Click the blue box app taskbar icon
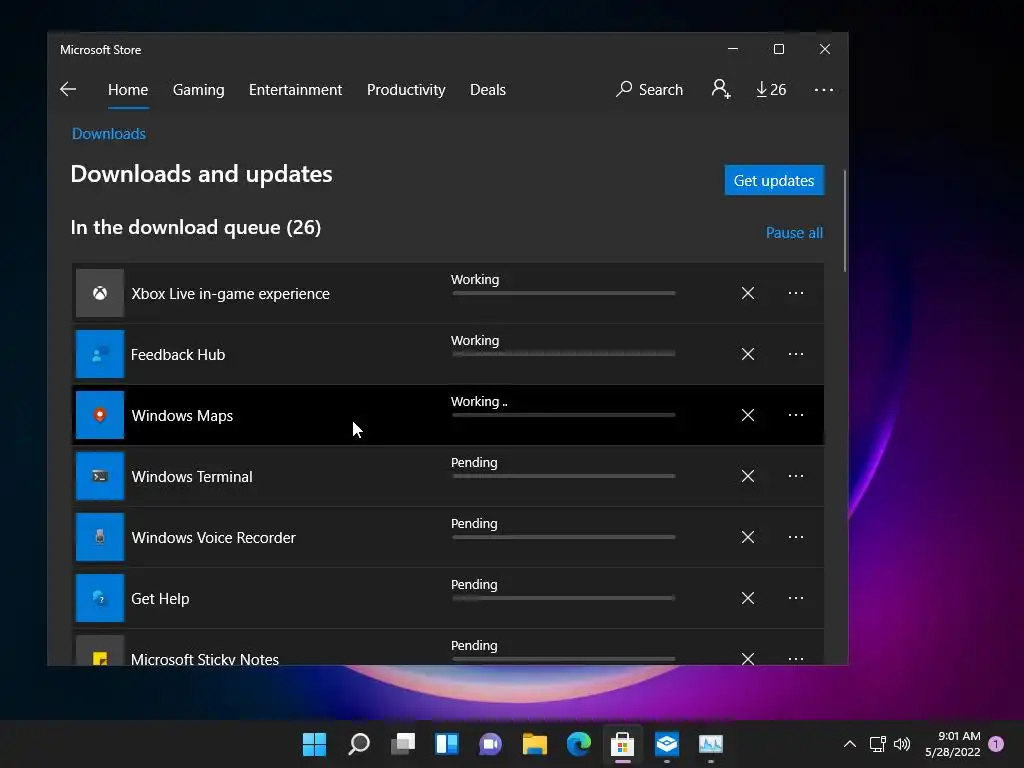Image resolution: width=1024 pixels, height=768 pixels. pos(667,744)
